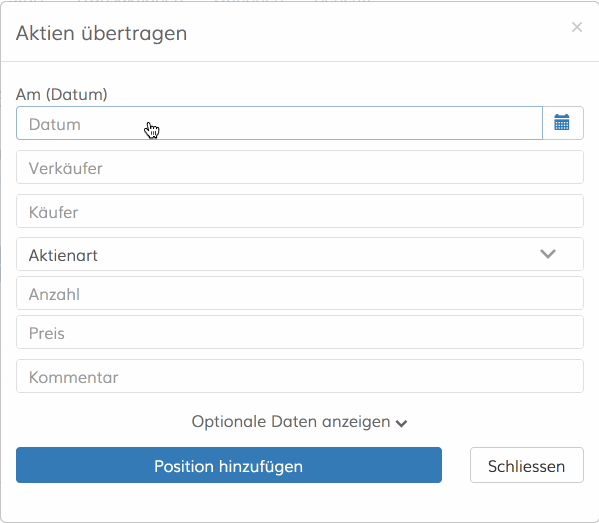Screen dimensions: 599x523
Task: Add the position using the blue button
Action: [229, 465]
